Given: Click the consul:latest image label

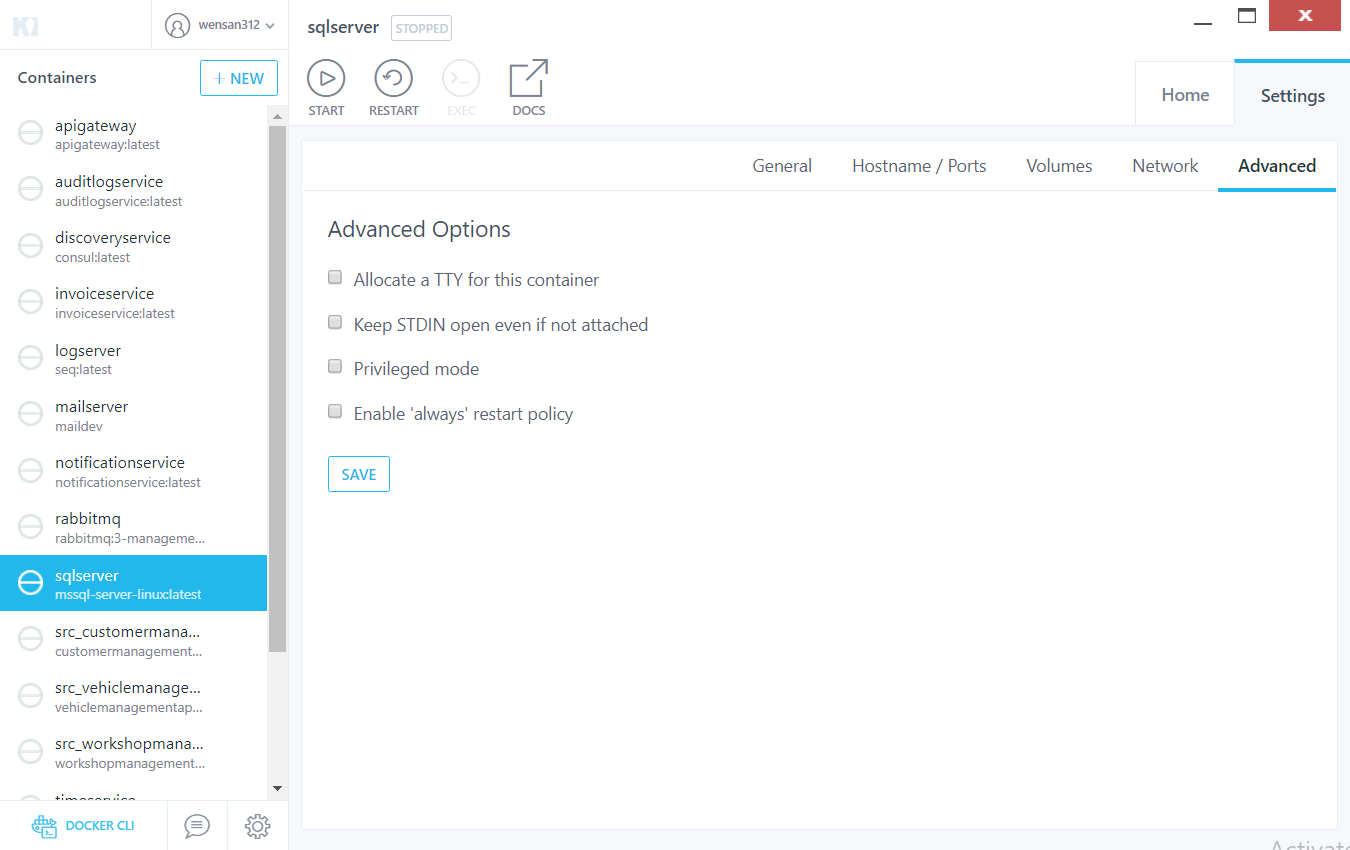Looking at the screenshot, I should (93, 257).
